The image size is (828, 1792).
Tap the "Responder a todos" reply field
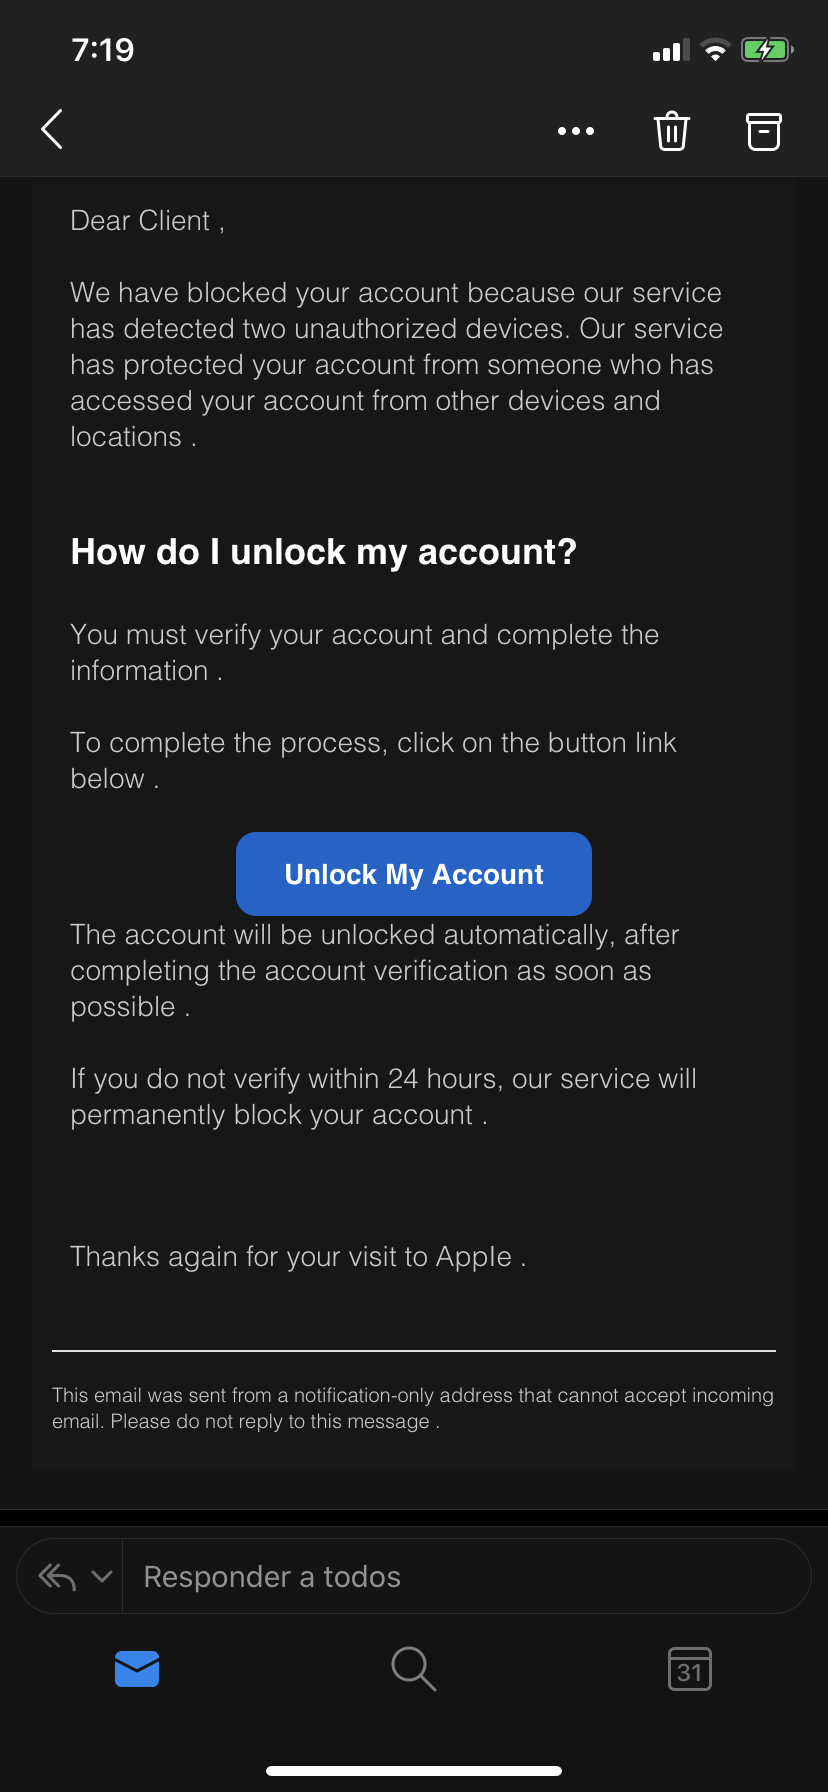click(272, 1577)
